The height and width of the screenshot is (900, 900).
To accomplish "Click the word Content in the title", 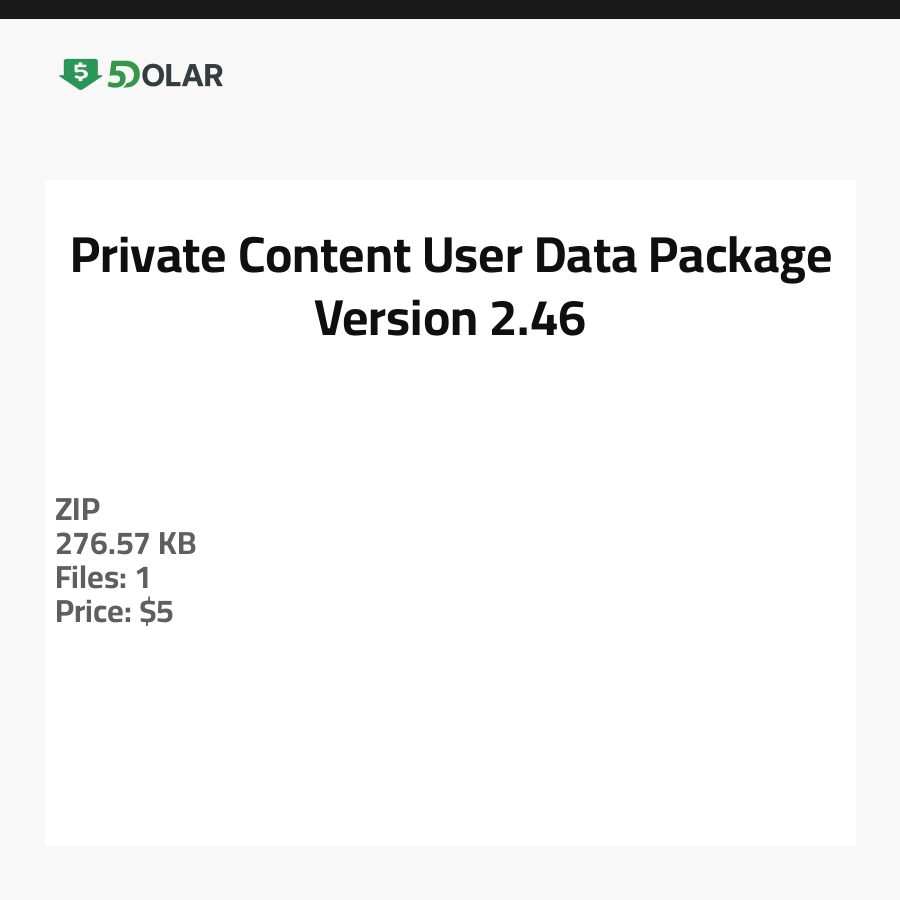I will [324, 257].
